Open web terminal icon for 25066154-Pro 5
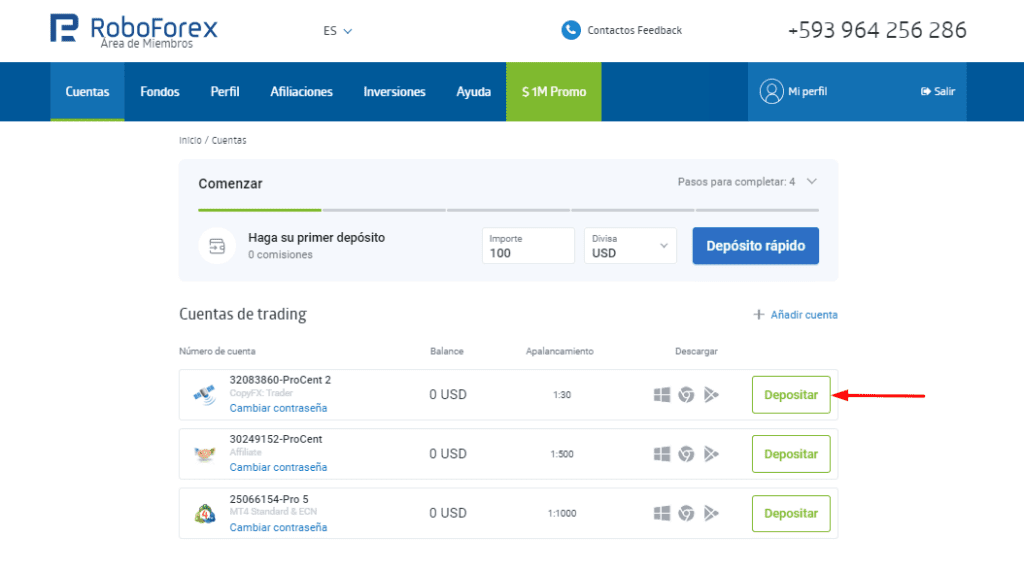The width and height of the screenshot is (1024, 570). 686,513
